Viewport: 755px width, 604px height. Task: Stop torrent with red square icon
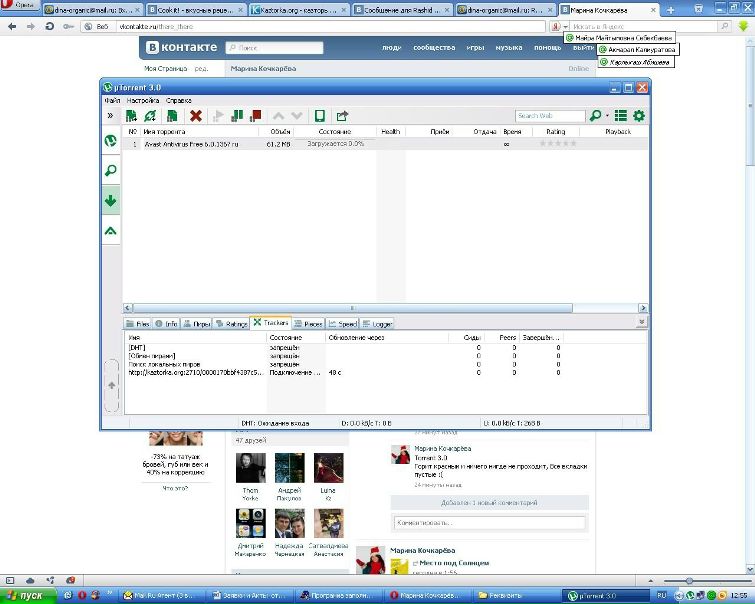click(x=256, y=116)
